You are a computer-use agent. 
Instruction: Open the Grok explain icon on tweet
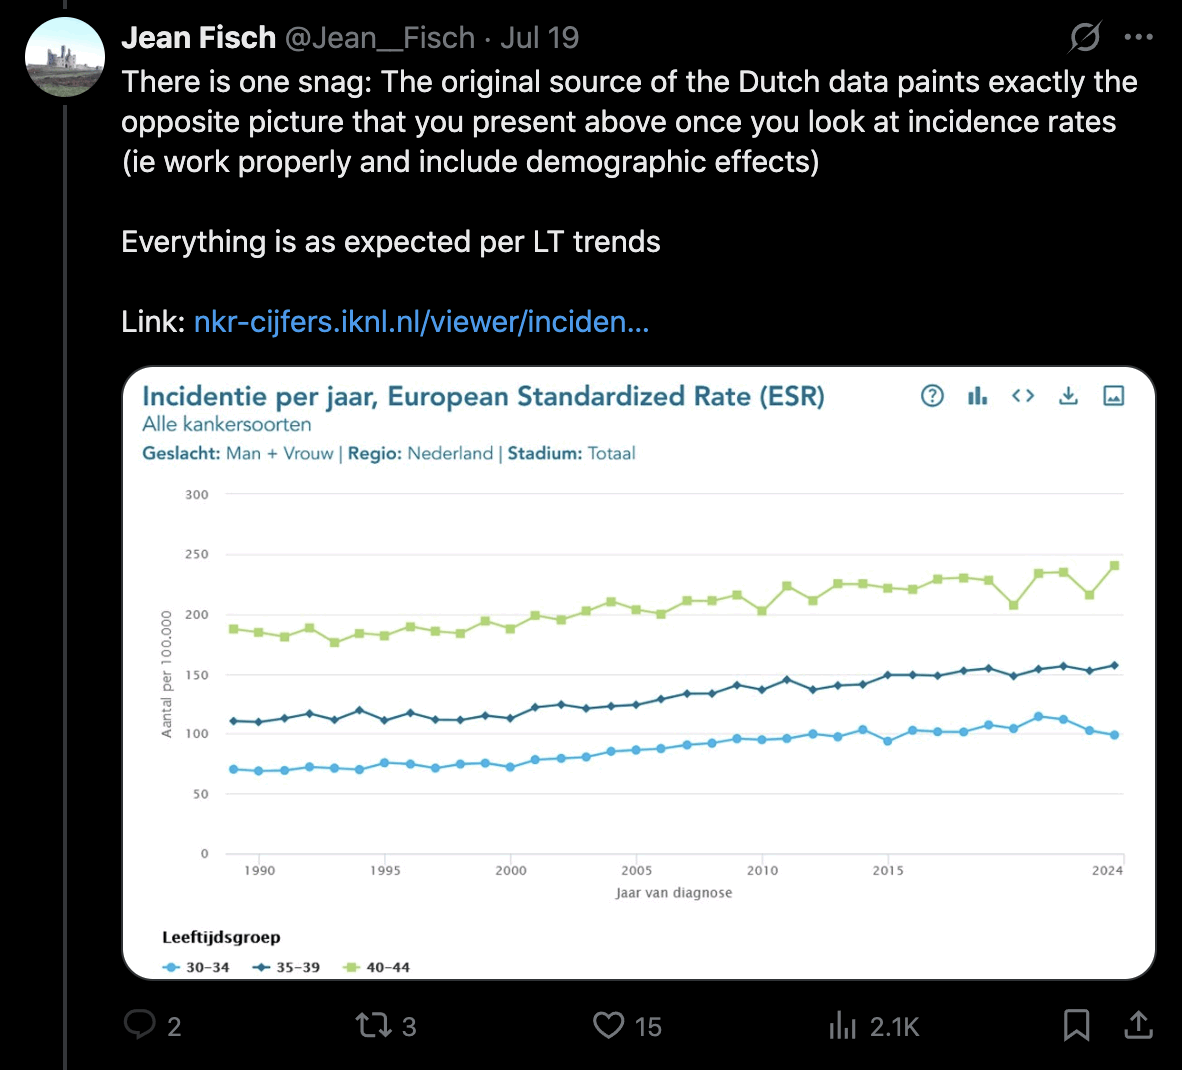[1084, 38]
